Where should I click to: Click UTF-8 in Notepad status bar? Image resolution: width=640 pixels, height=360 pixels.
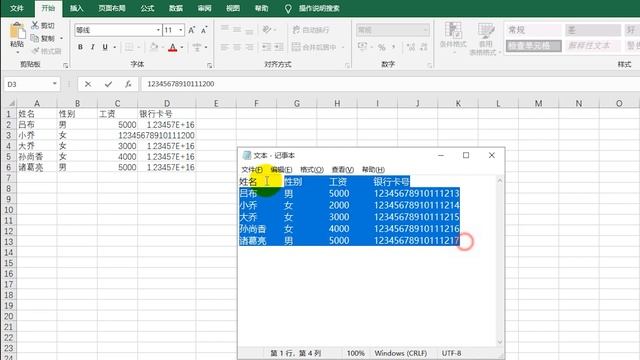pos(451,353)
